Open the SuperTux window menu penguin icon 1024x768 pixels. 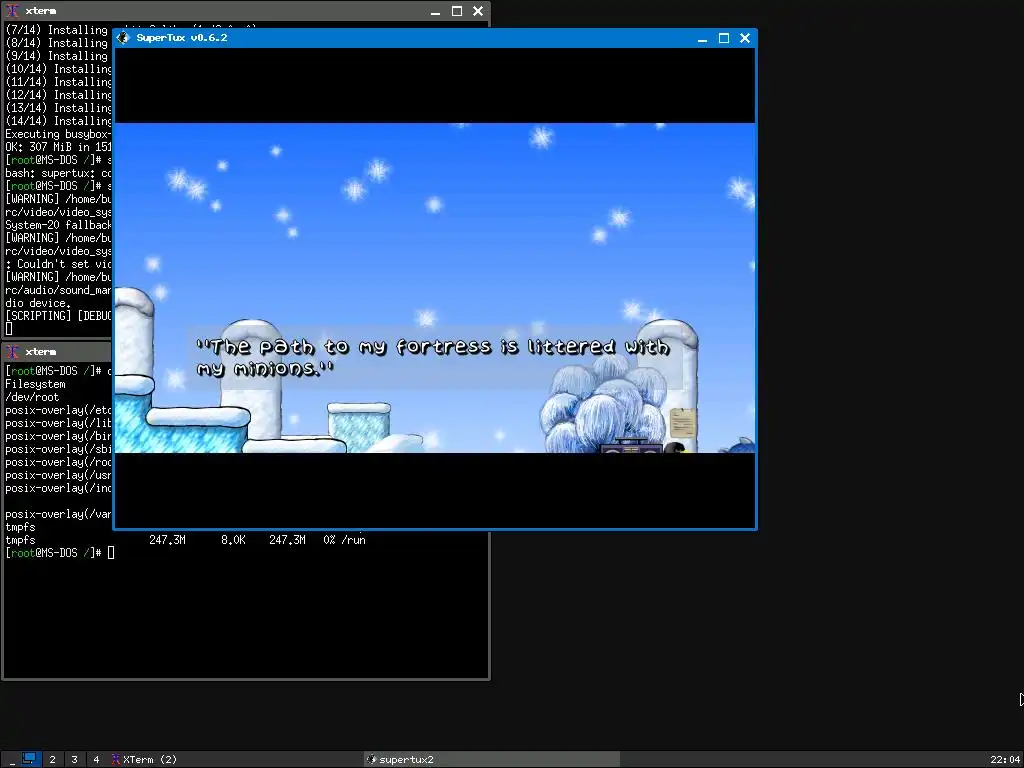click(x=123, y=38)
